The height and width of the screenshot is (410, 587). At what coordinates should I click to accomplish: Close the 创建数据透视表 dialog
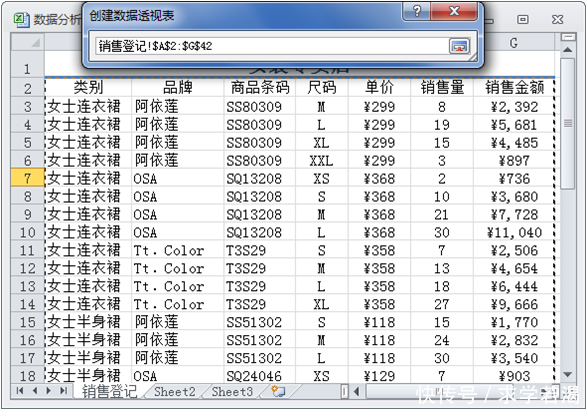pos(454,12)
